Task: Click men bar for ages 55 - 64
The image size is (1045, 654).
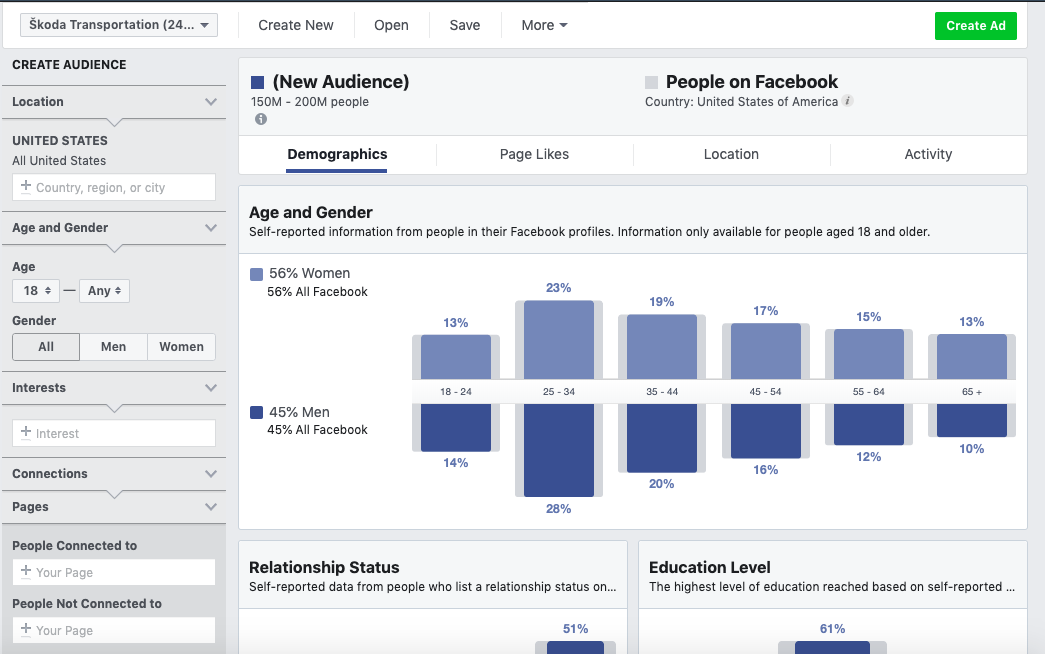Action: pyautogui.click(x=869, y=424)
